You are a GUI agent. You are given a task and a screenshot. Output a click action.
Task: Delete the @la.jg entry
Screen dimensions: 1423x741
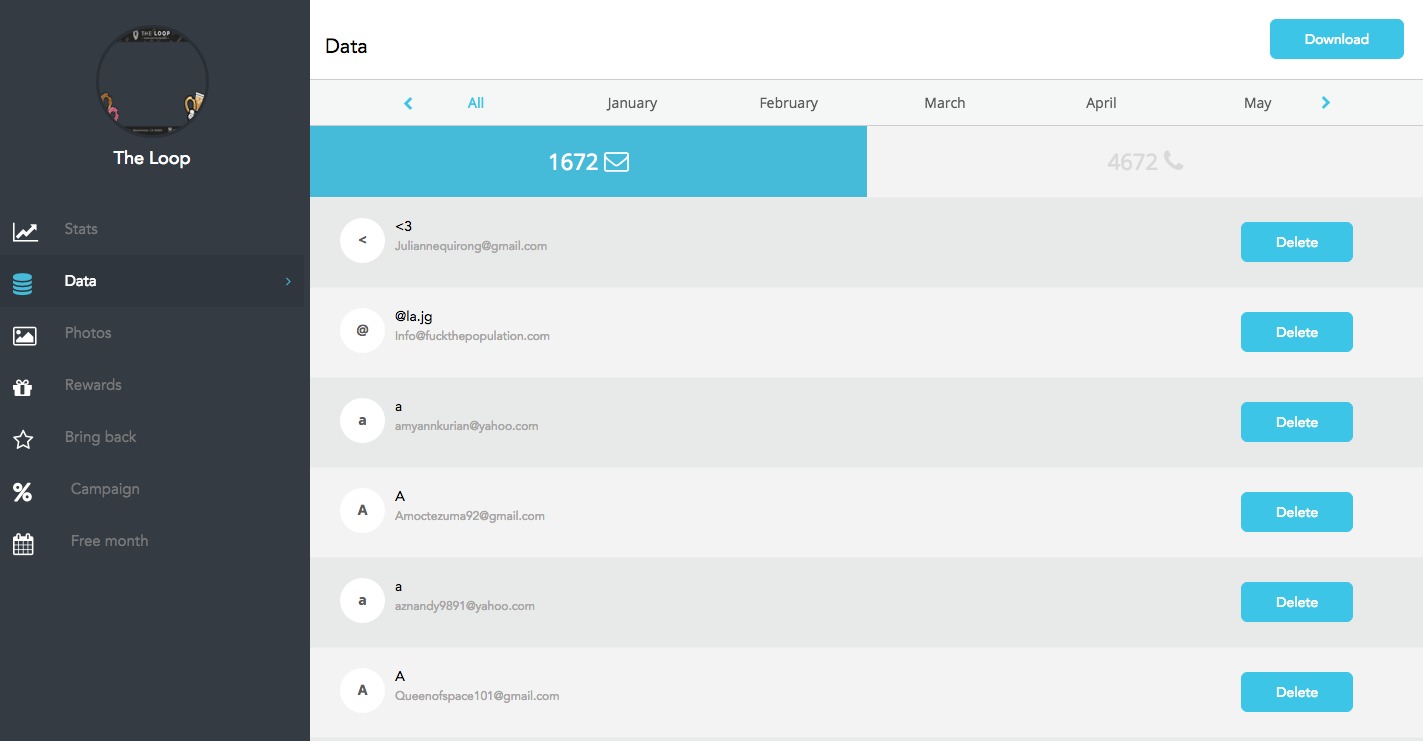point(1296,332)
